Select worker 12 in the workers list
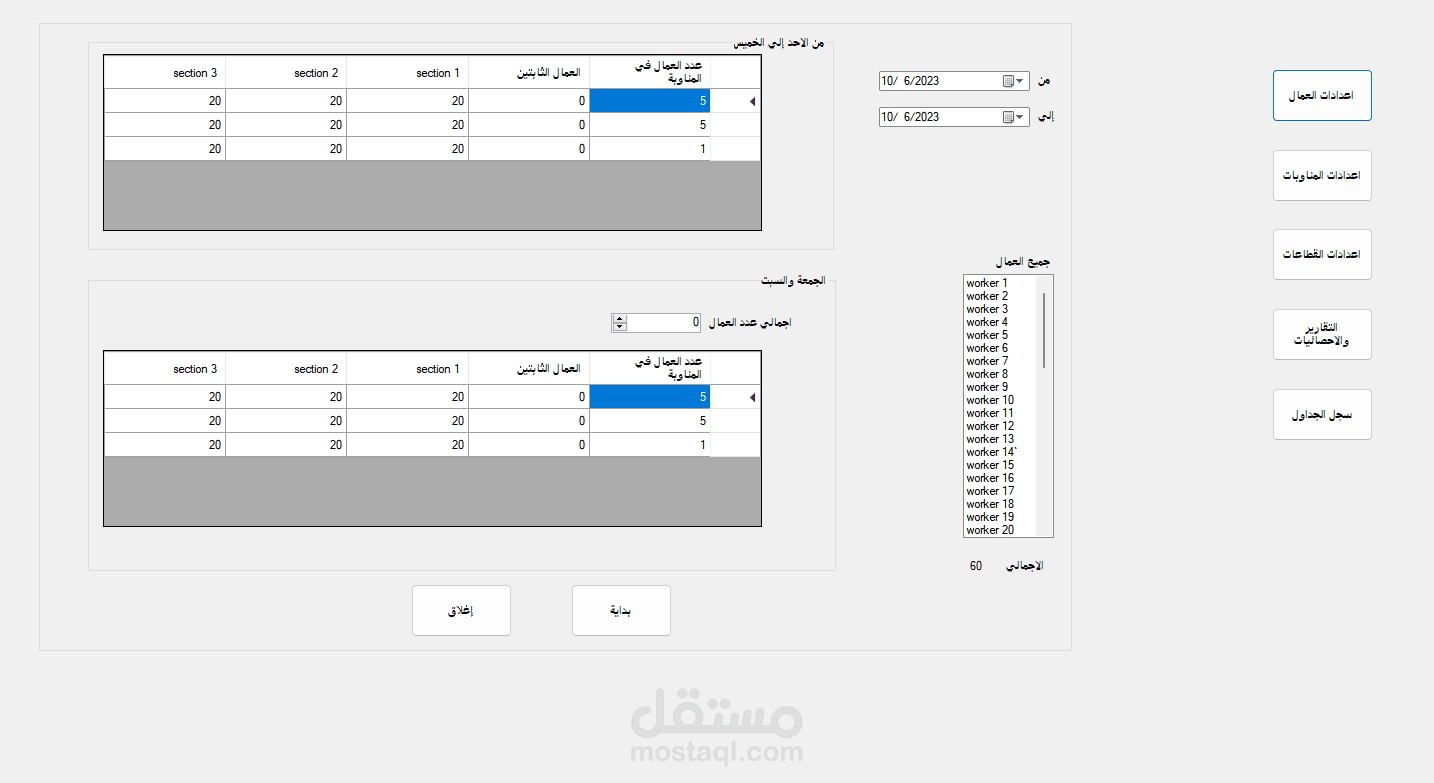 990,426
